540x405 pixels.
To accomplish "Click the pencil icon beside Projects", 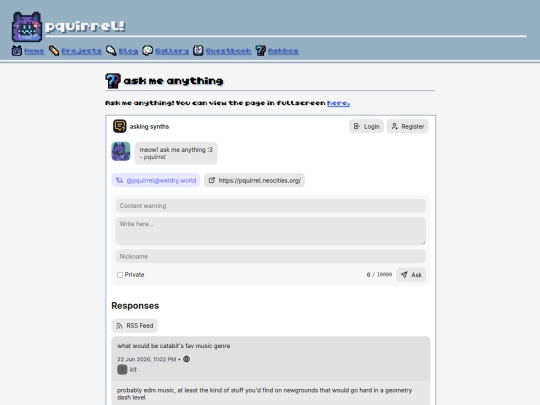I will [54, 51].
